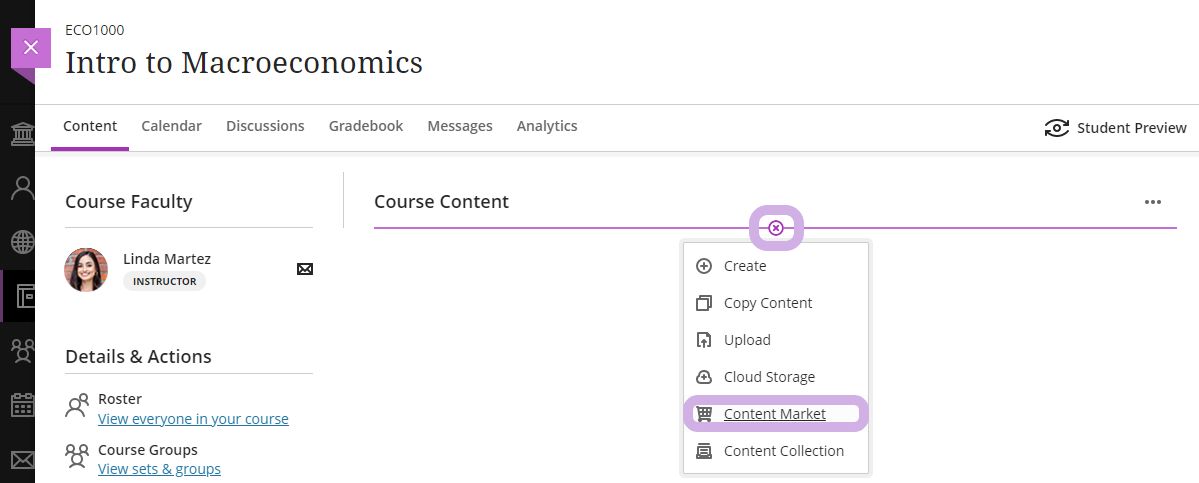Choose Copy Content in the menu
1199x483 pixels.
[x=767, y=303]
